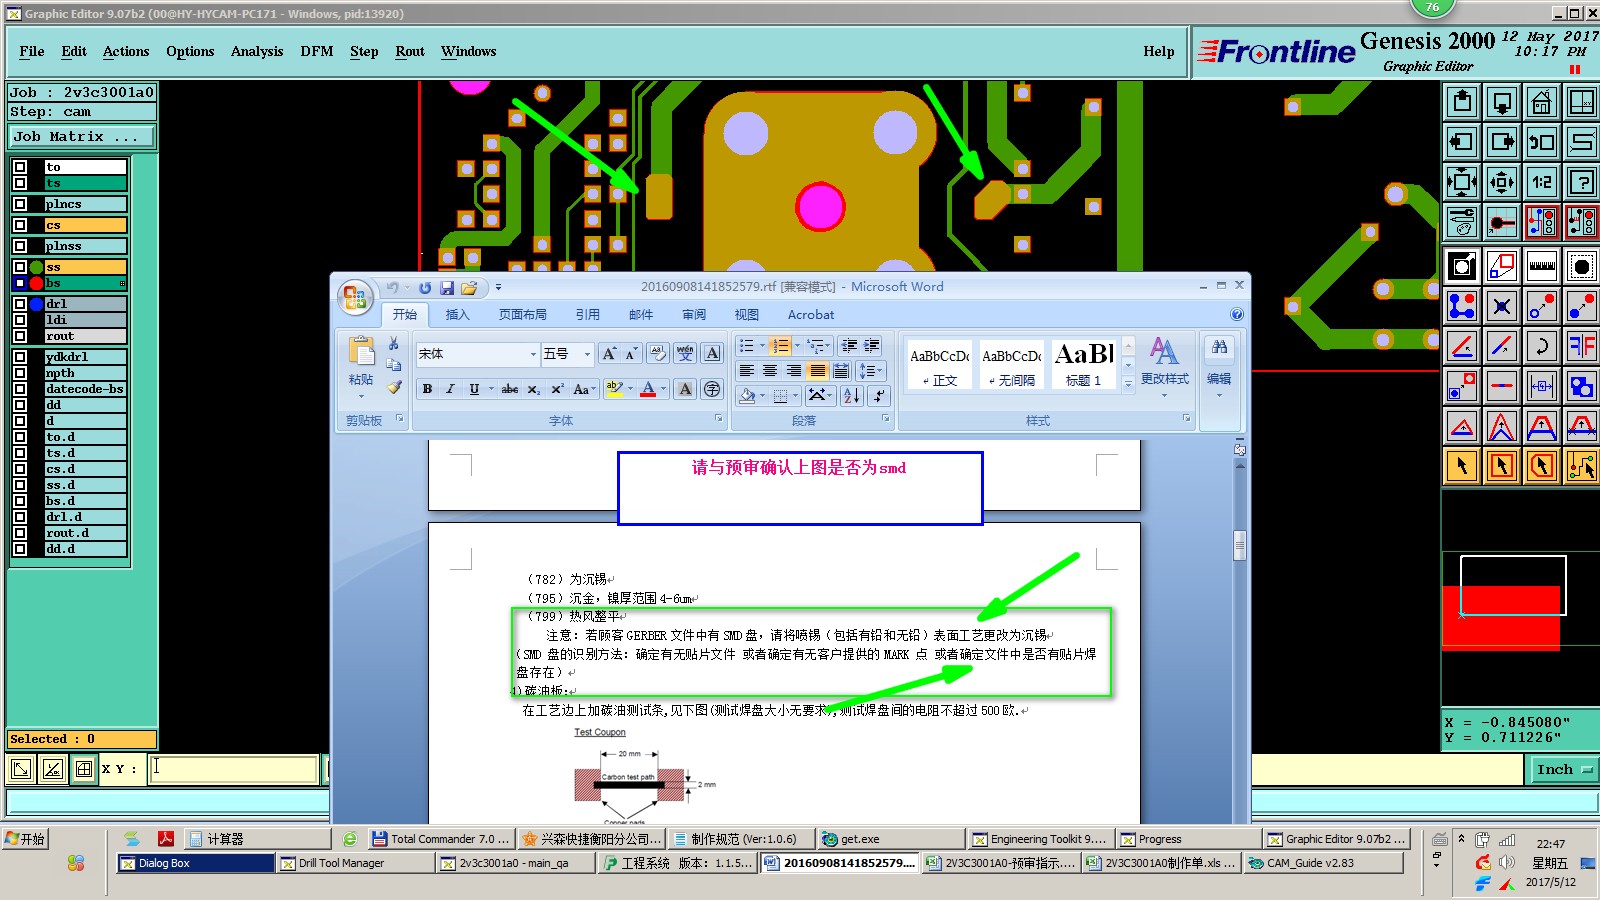Click the Windows 开始 start button
The width and height of the screenshot is (1600, 900).
click(x=27, y=839)
